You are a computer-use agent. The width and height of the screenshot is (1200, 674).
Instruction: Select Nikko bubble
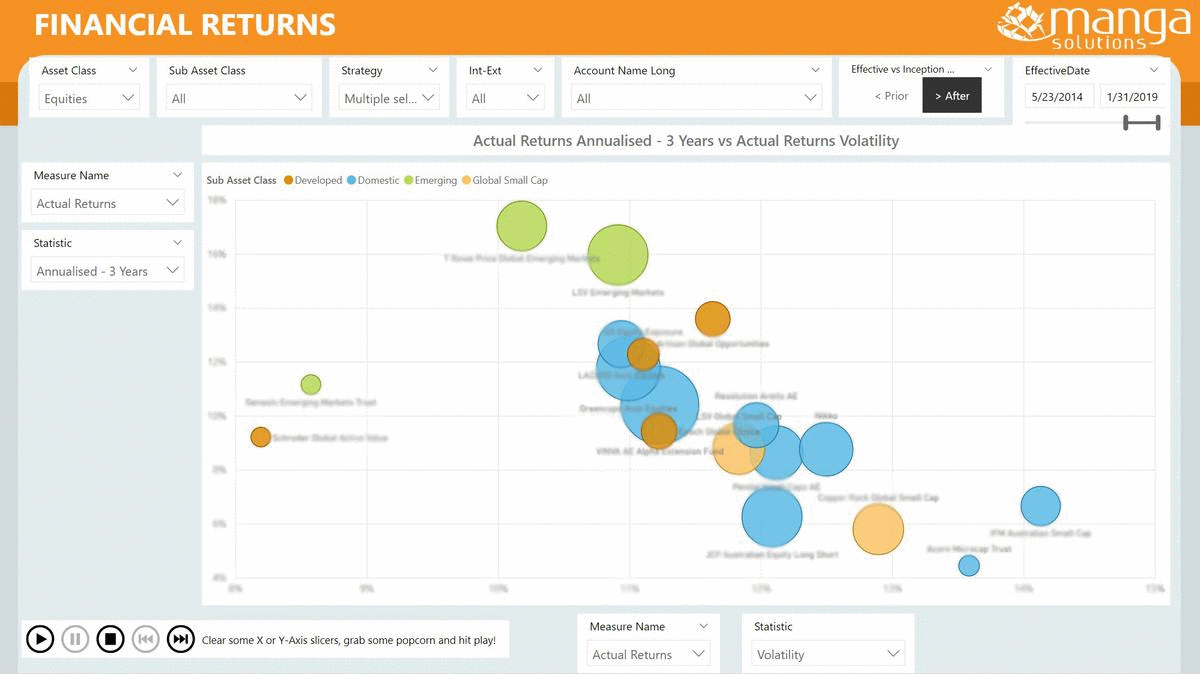coord(826,449)
